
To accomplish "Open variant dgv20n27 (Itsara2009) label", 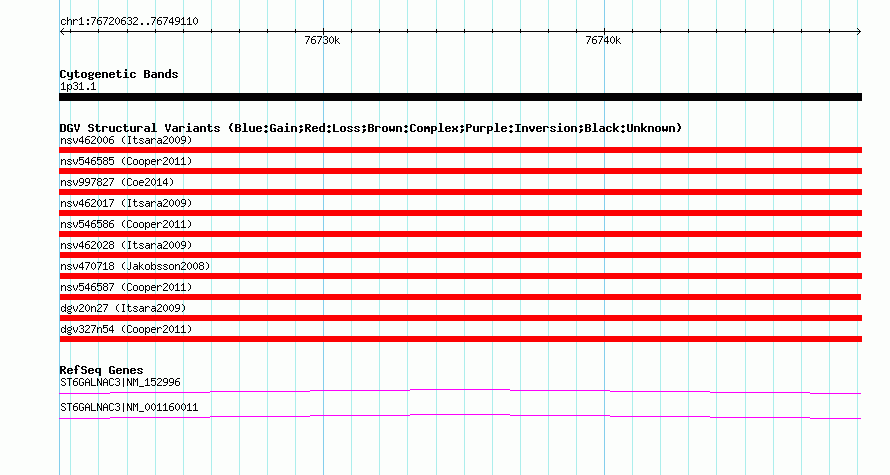I will click(123, 308).
